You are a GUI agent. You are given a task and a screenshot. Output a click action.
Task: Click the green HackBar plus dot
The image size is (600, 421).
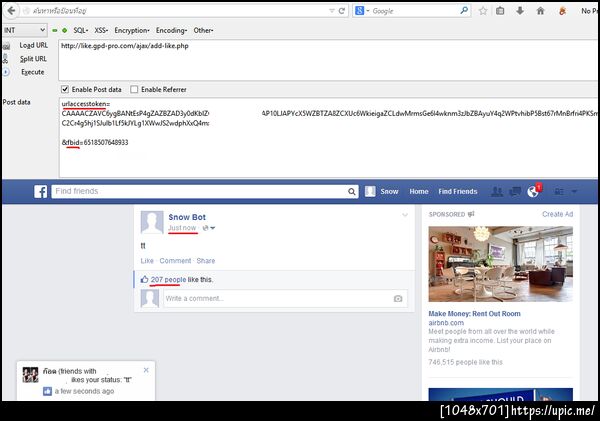pyautogui.click(x=64, y=30)
